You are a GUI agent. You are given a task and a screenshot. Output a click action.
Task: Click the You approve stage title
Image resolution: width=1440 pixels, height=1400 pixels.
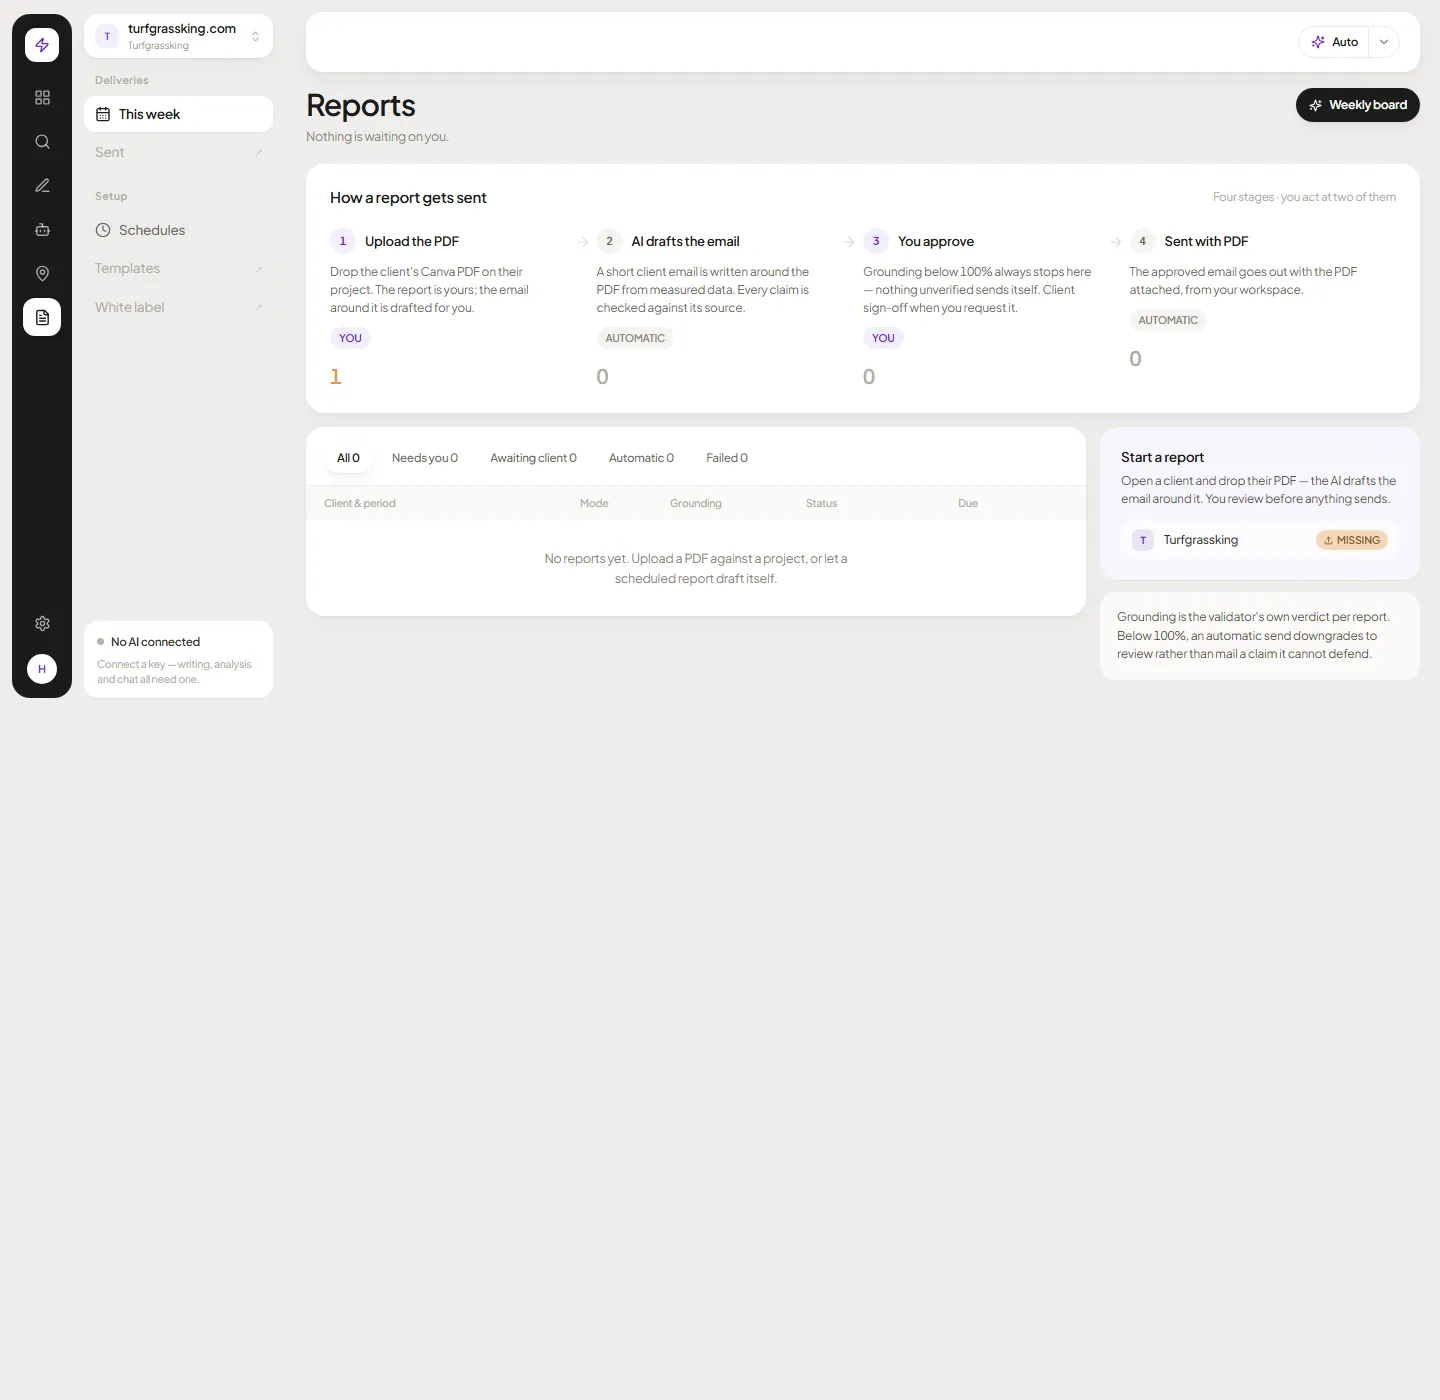tap(936, 241)
